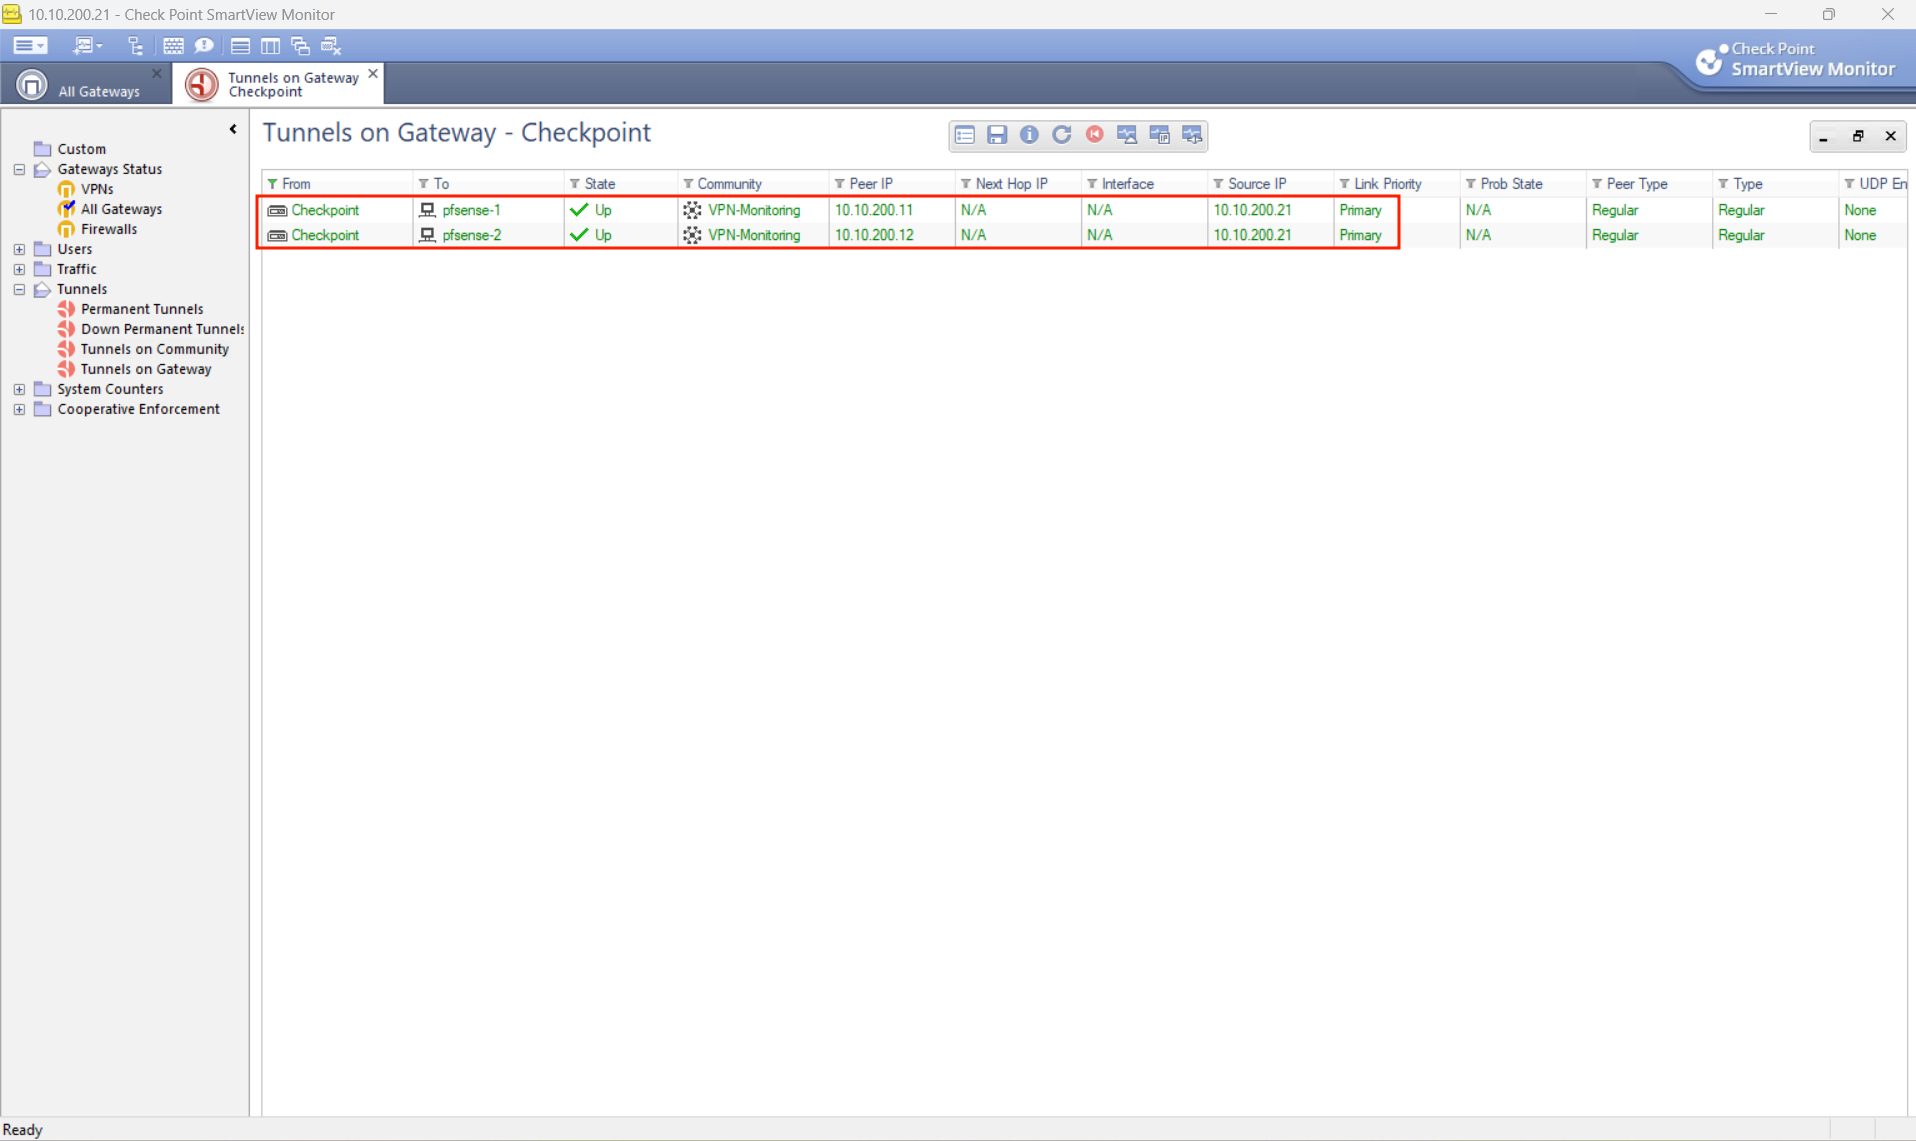The height and width of the screenshot is (1141, 1916).
Task: Click the red back-arrow icon
Action: click(x=1095, y=135)
